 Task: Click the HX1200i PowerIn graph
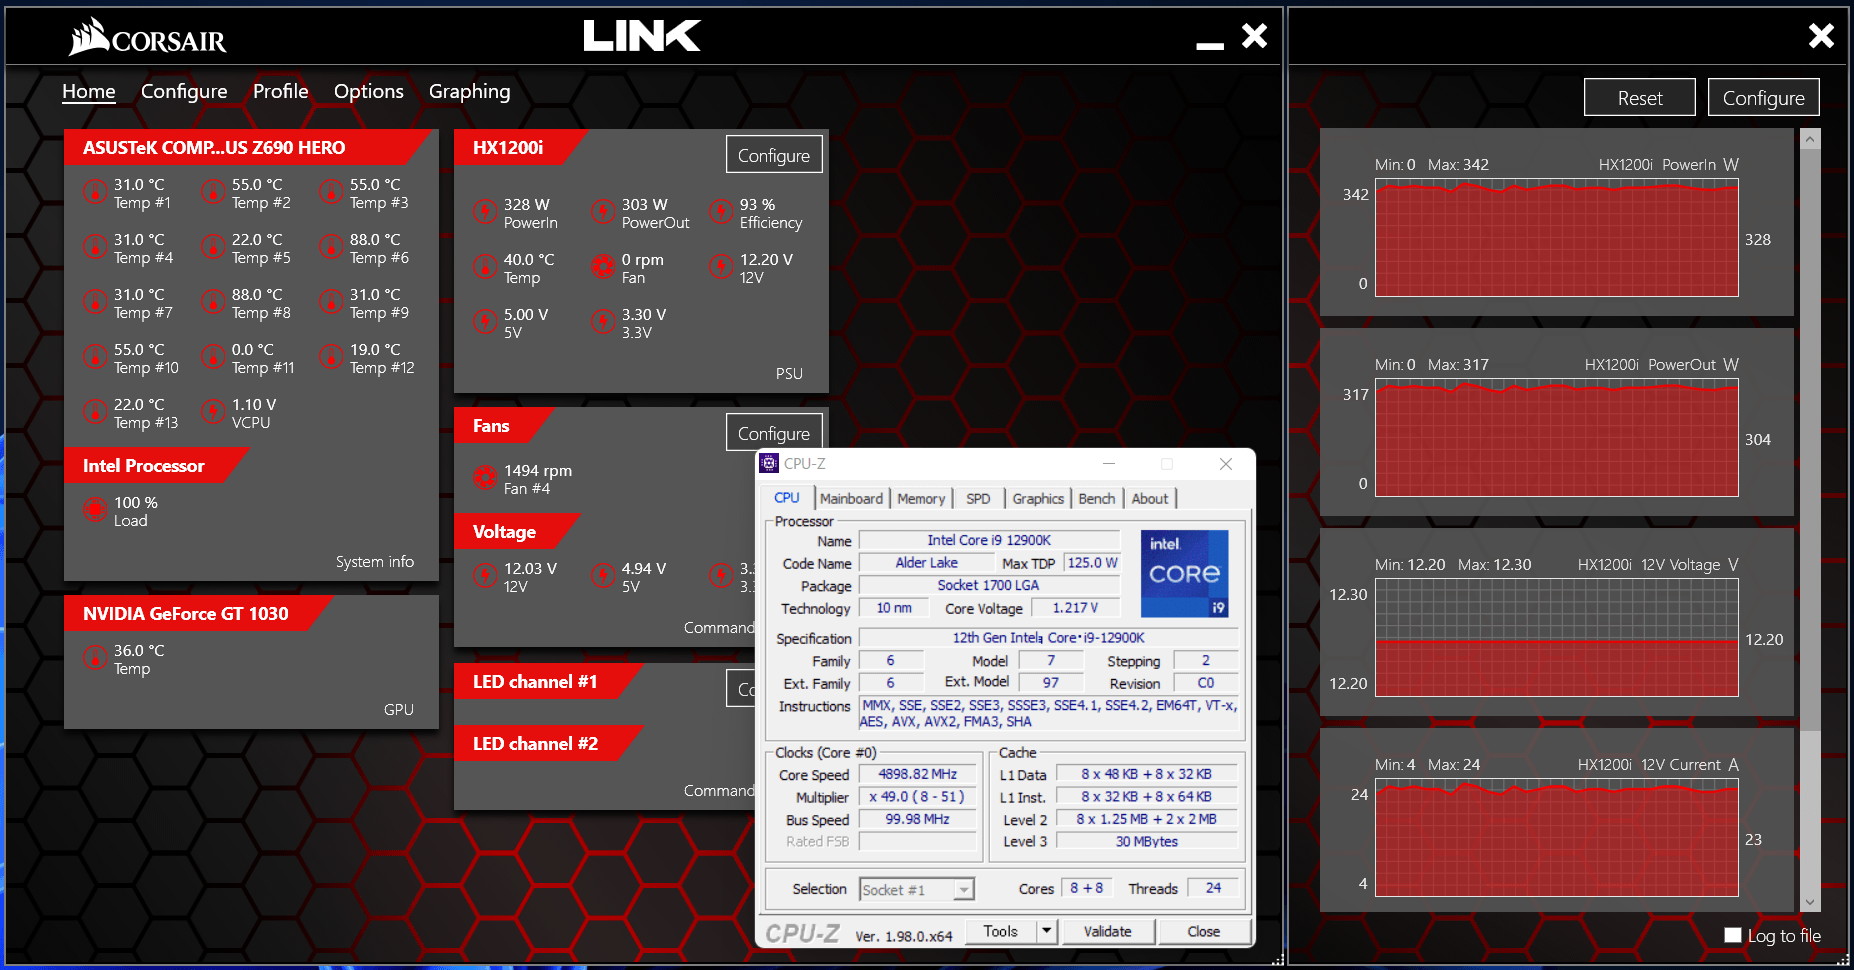(1557, 238)
